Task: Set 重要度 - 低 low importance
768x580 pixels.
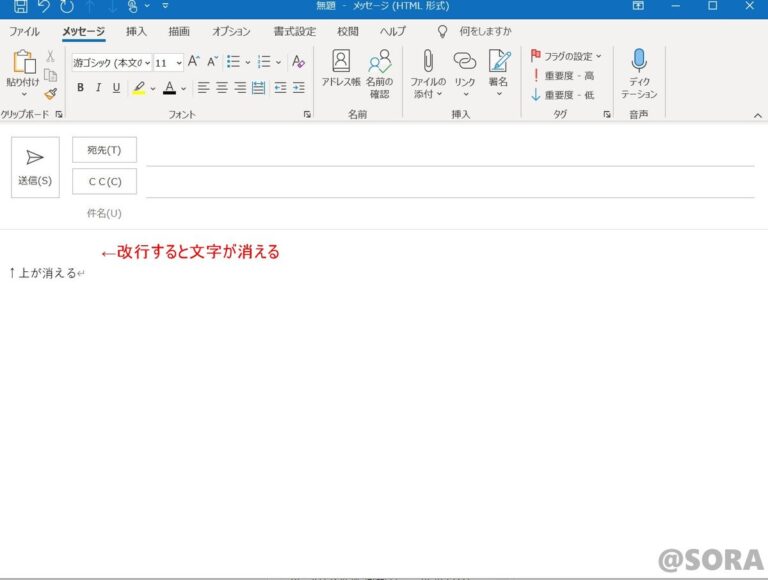Action: pyautogui.click(x=563, y=95)
